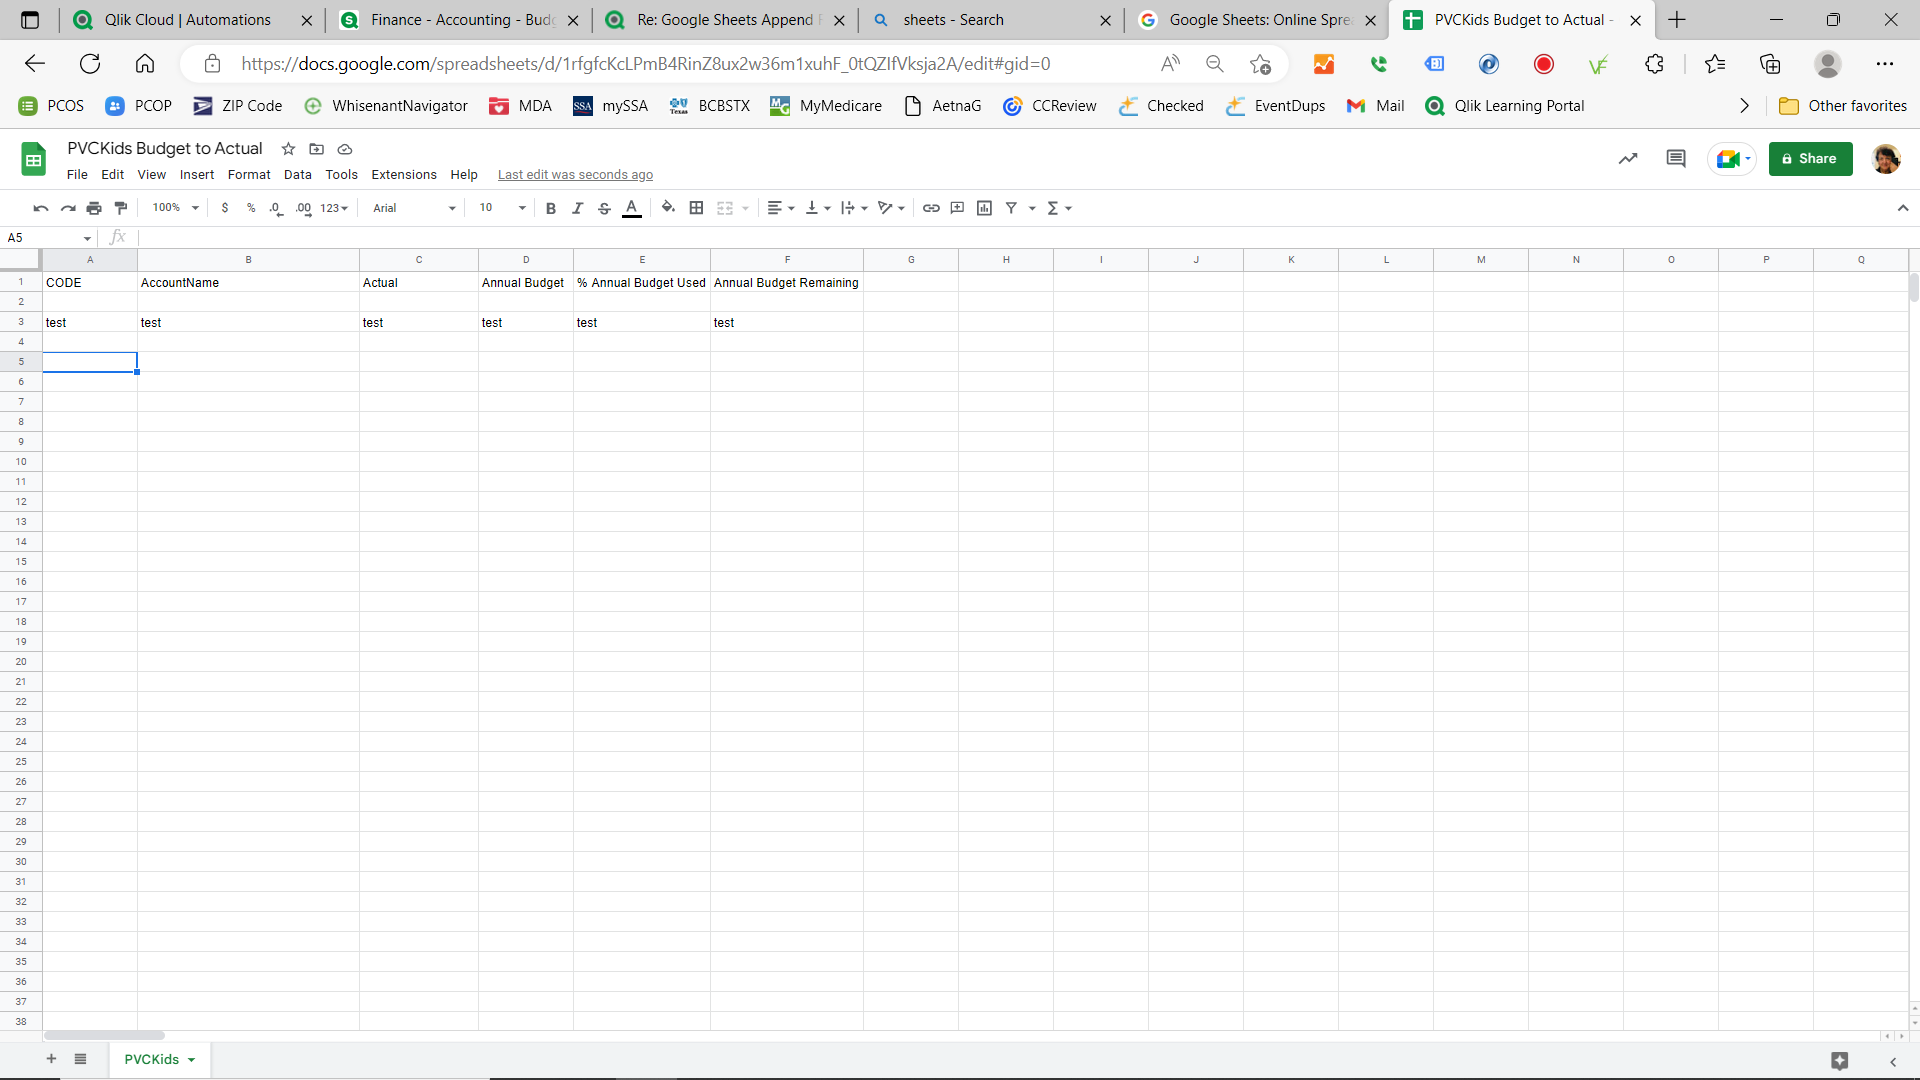Open the borders menu
The image size is (1920, 1080).
point(697,208)
